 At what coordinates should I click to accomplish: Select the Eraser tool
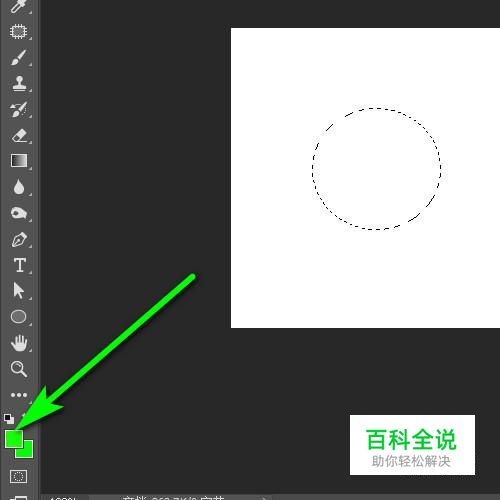point(19,136)
